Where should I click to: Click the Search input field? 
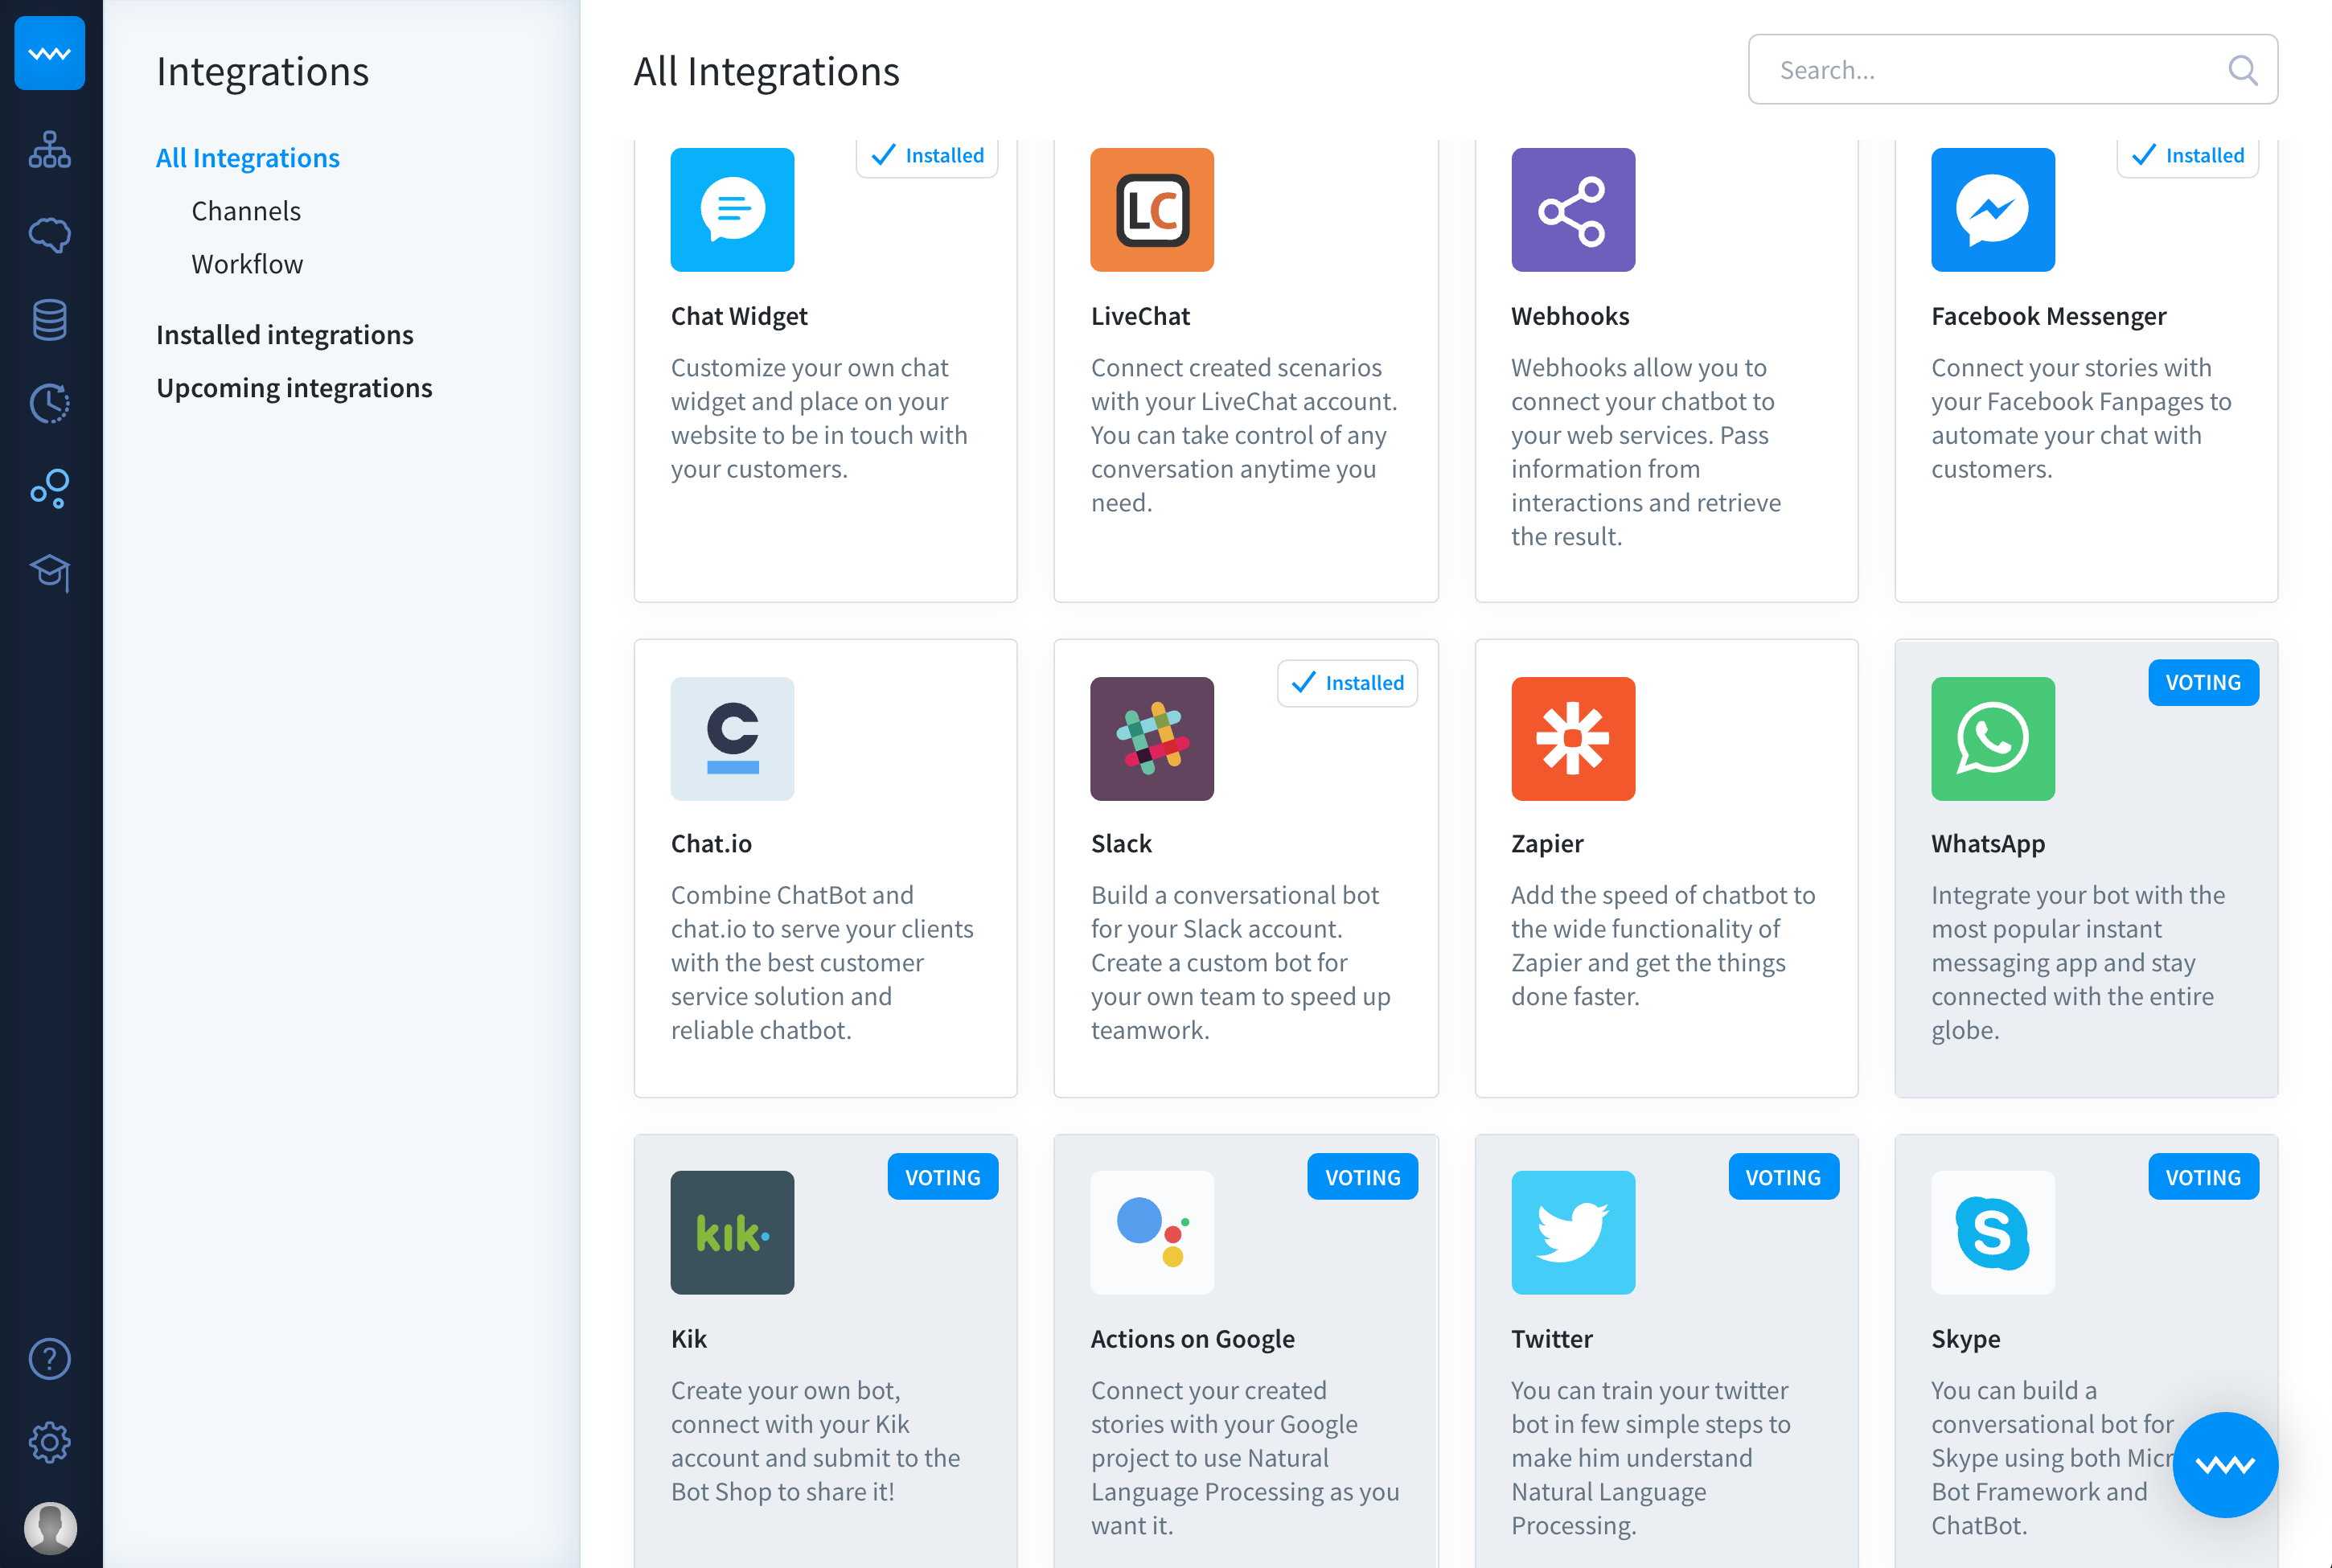click(x=2012, y=70)
